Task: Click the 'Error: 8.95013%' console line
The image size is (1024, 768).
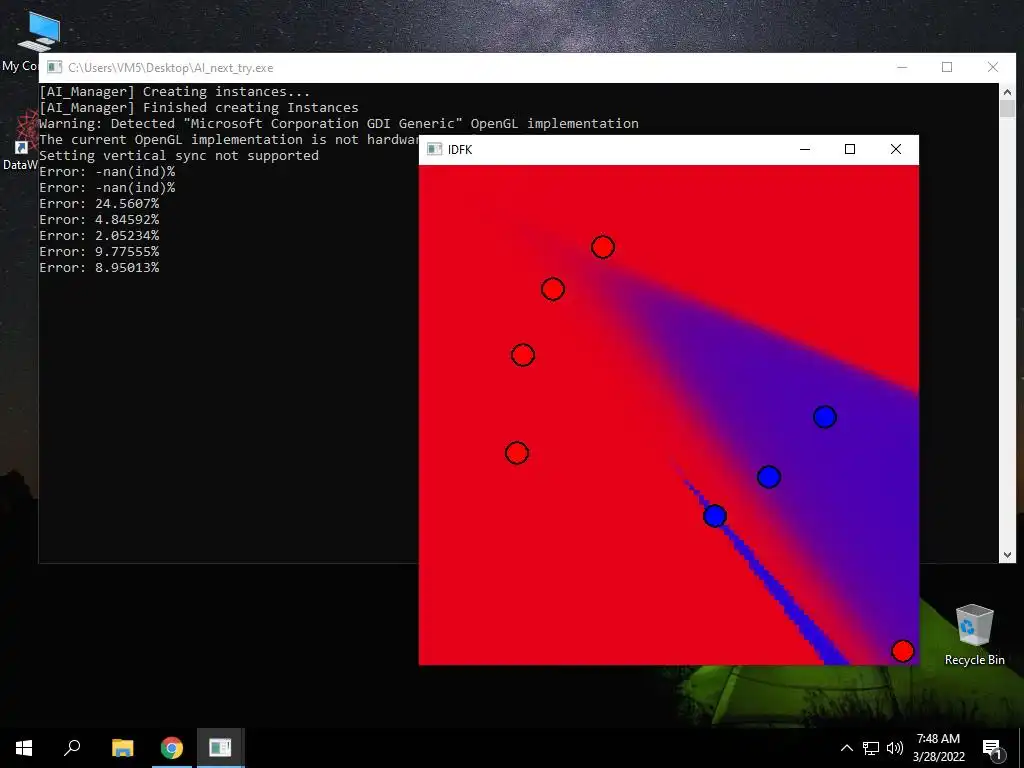Action: [x=99, y=268]
